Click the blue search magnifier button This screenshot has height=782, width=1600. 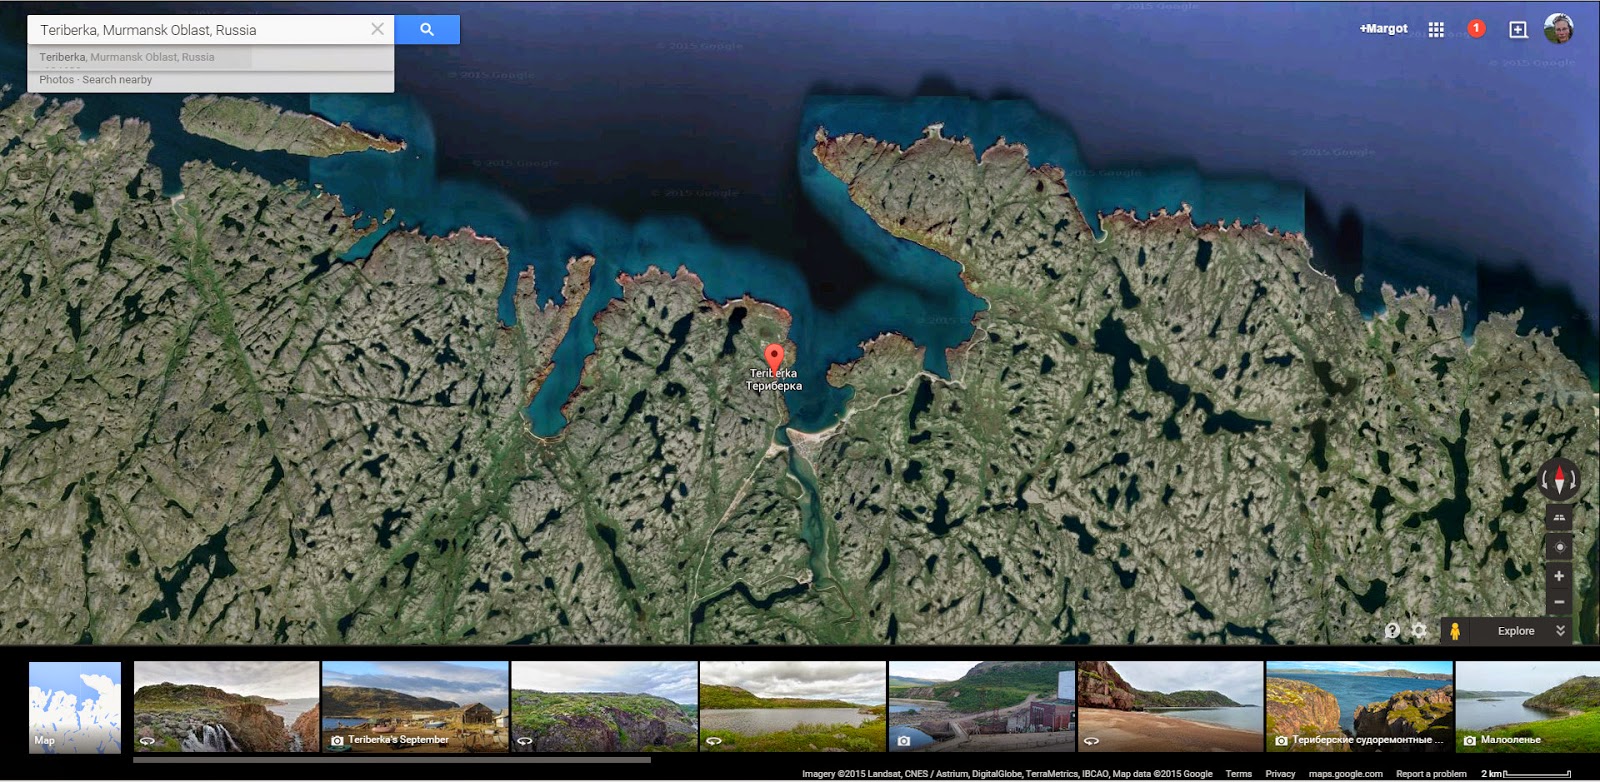point(427,30)
